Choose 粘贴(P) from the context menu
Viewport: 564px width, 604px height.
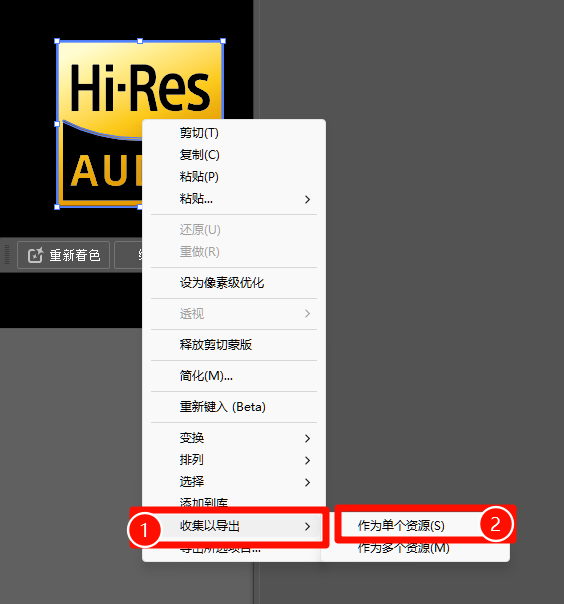tap(234, 177)
